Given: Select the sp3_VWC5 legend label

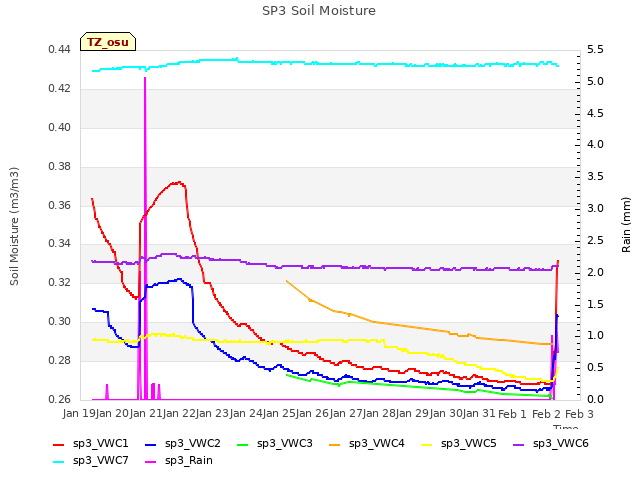Looking at the screenshot, I should (x=469, y=443).
